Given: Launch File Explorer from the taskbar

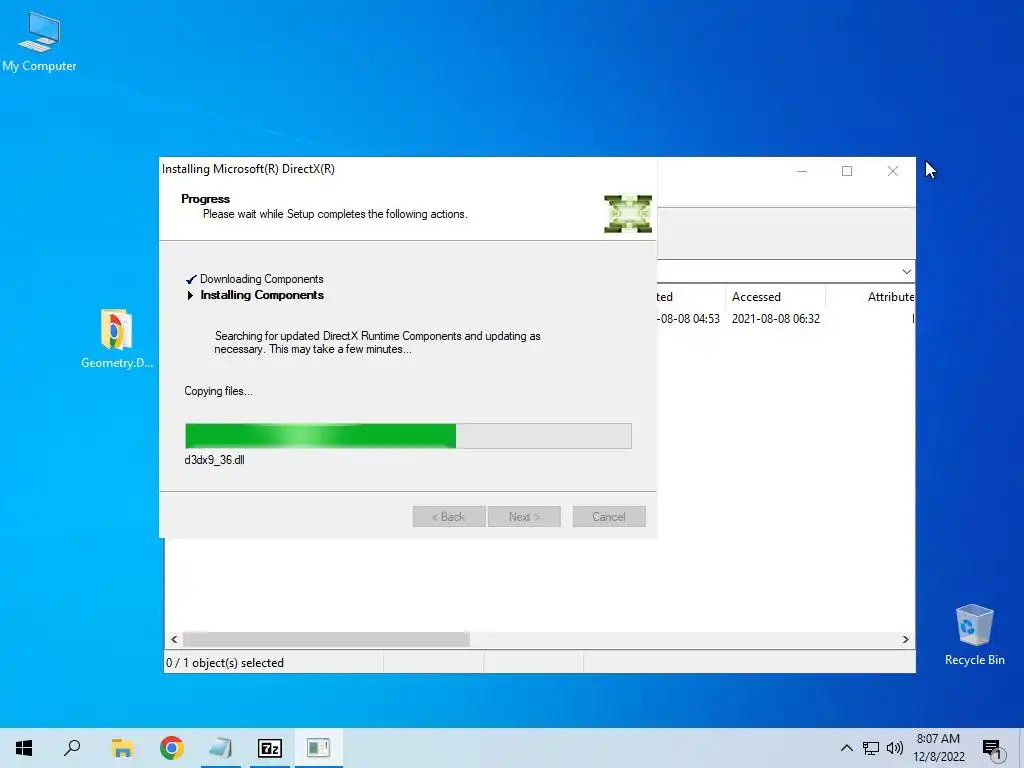Looking at the screenshot, I should (x=122, y=748).
